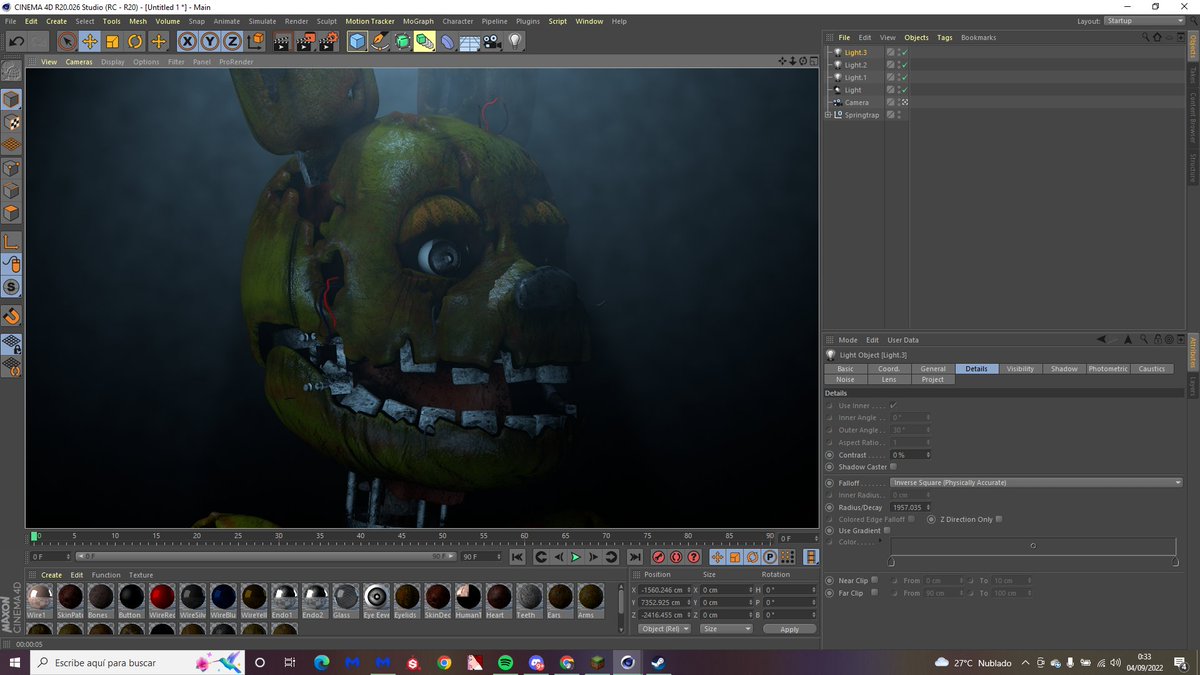The width and height of the screenshot is (1200, 675).
Task: Expand the Springtrap object hierarchy
Action: click(828, 115)
